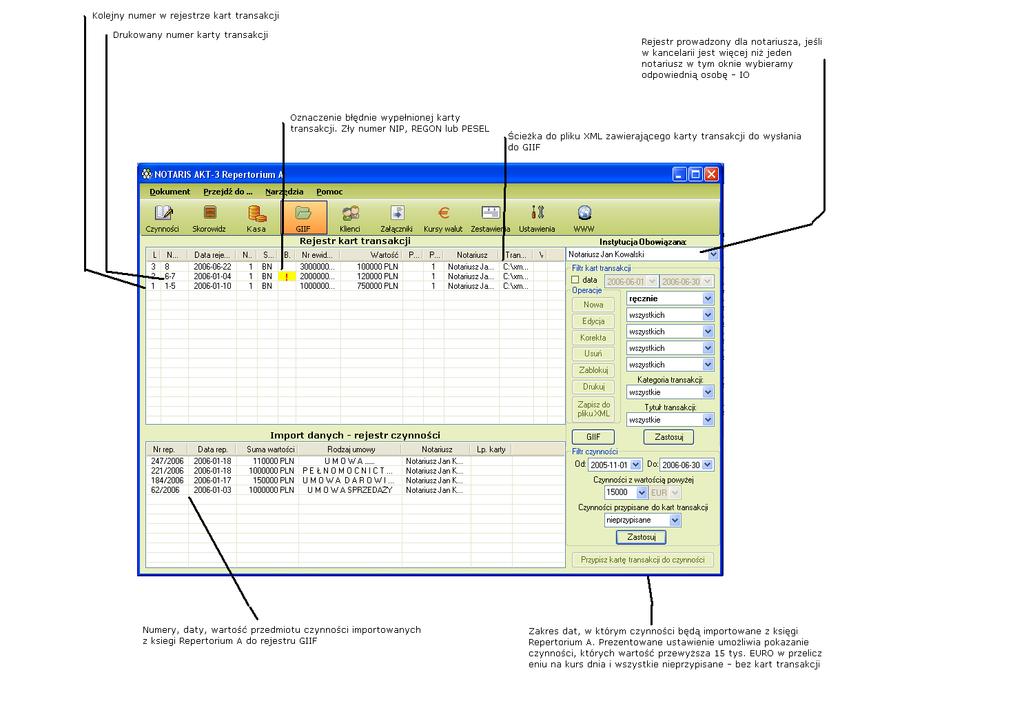Image resolution: width=1024 pixels, height=728 pixels.
Task: Click the Data rep. column header
Action: point(212,449)
